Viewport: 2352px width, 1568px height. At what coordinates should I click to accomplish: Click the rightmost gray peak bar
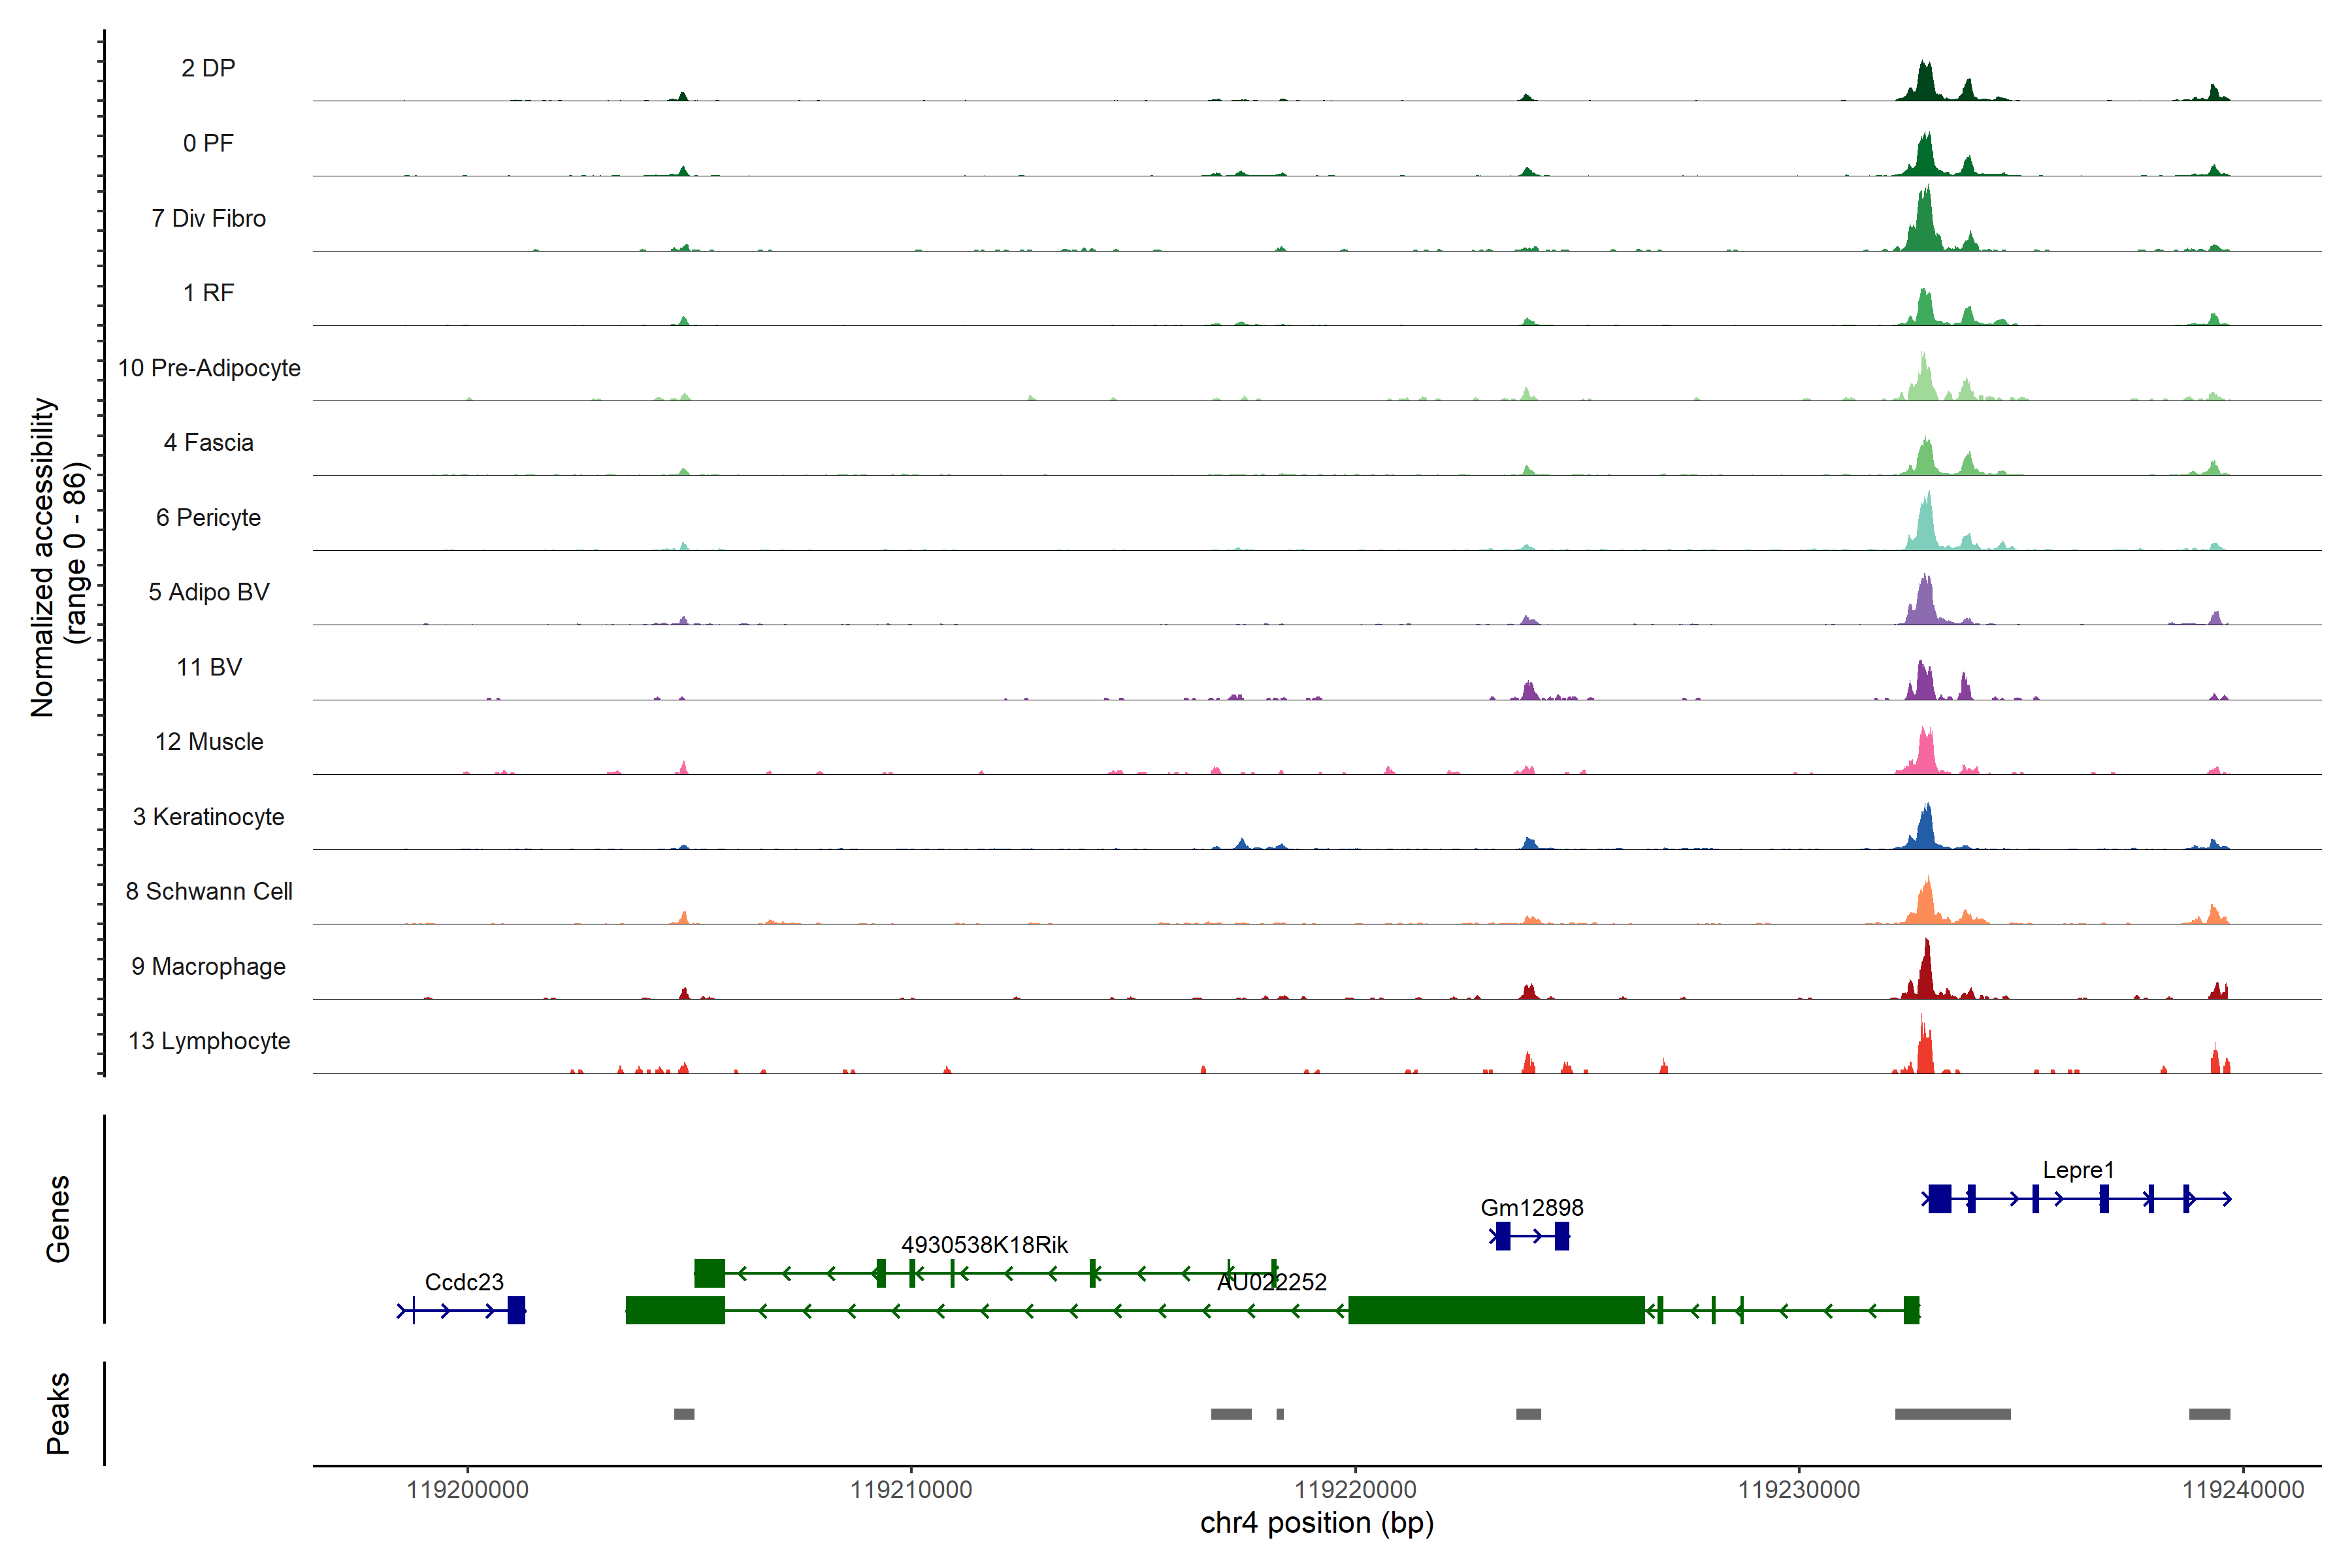pyautogui.click(x=2209, y=1414)
